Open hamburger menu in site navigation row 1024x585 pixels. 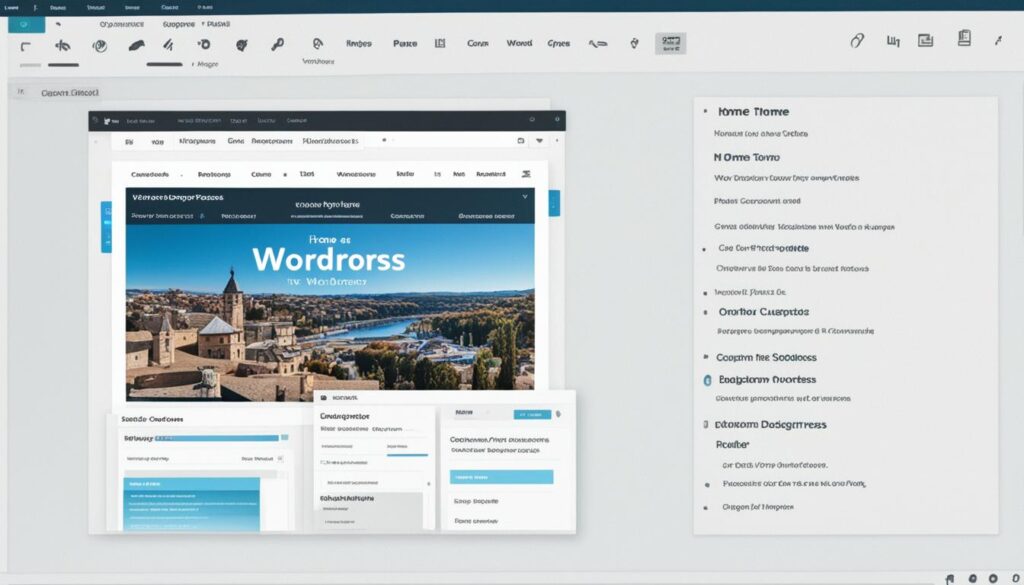(526, 174)
